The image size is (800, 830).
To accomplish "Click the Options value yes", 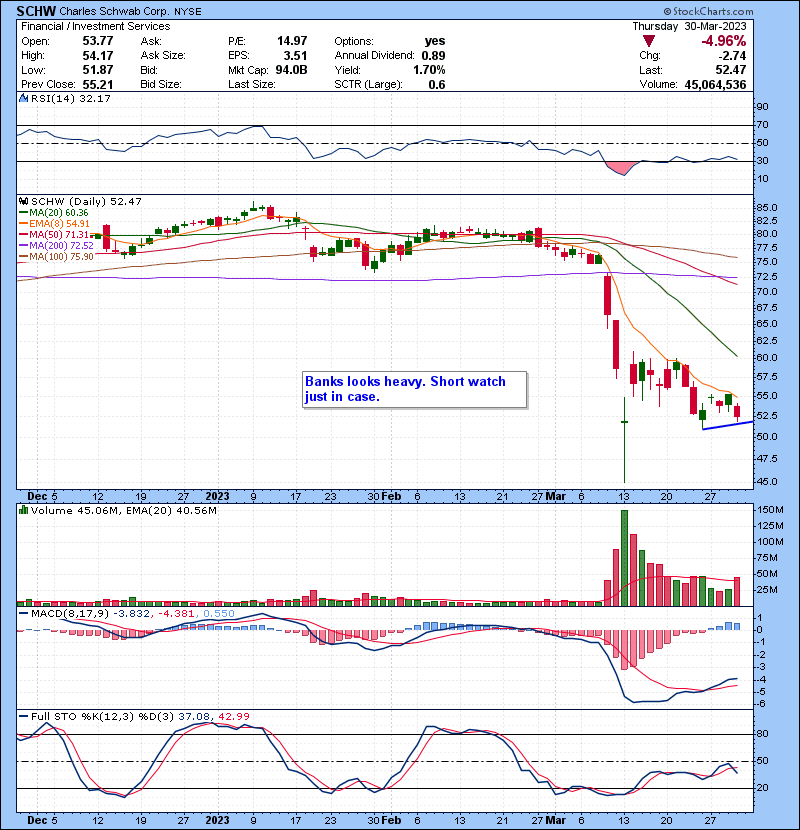I will 435,41.
